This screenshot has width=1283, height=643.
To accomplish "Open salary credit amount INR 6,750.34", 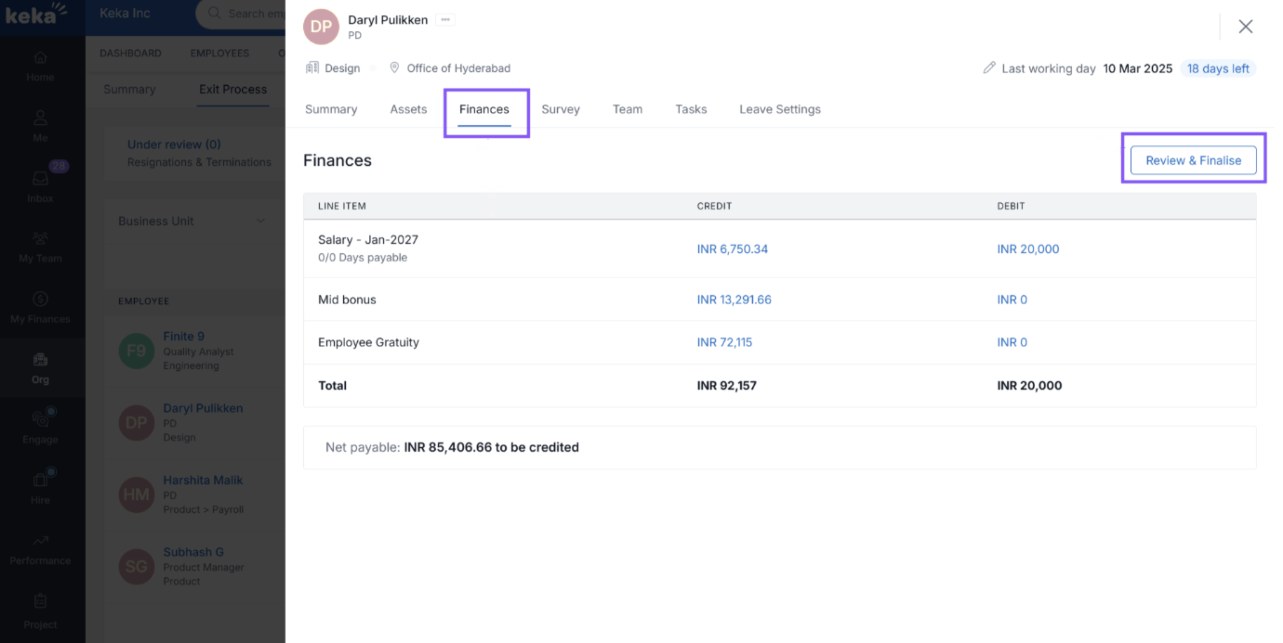I will (x=732, y=249).
